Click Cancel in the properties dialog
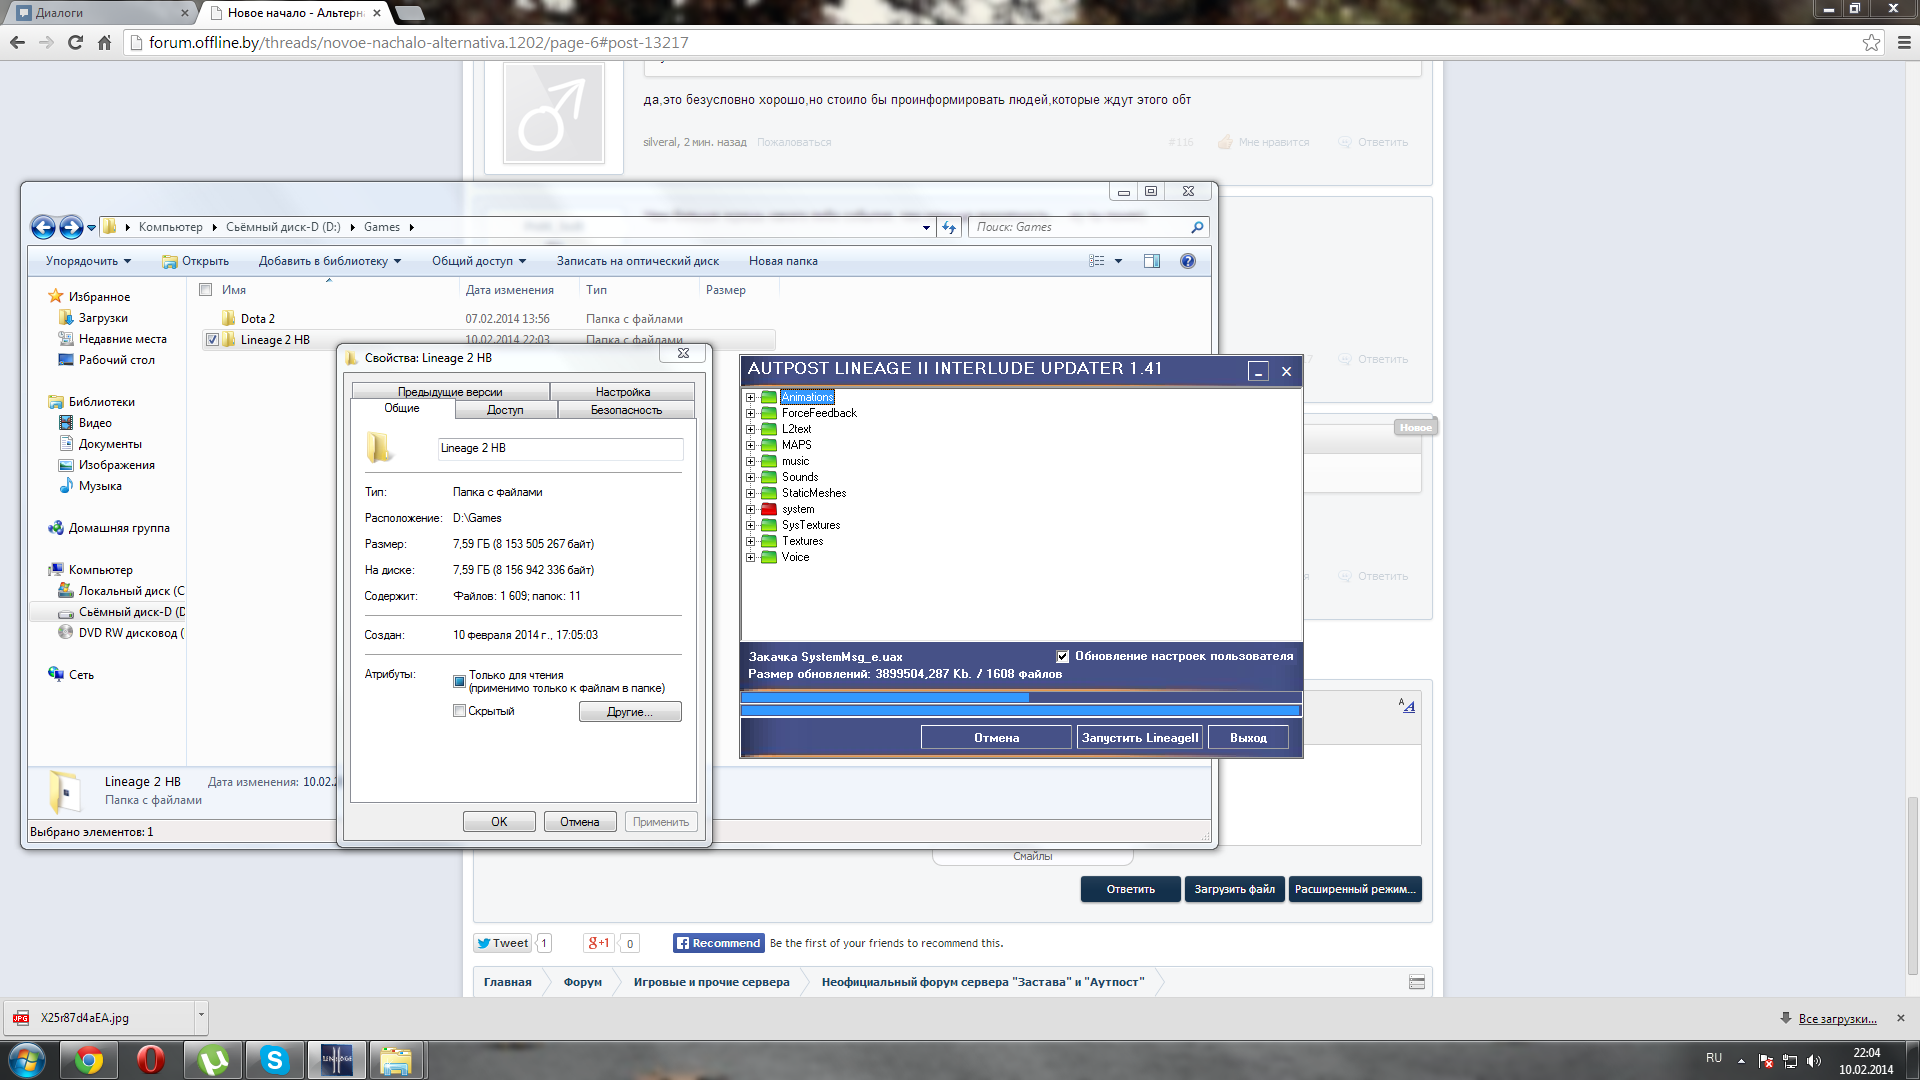The image size is (1920, 1080). [580, 822]
